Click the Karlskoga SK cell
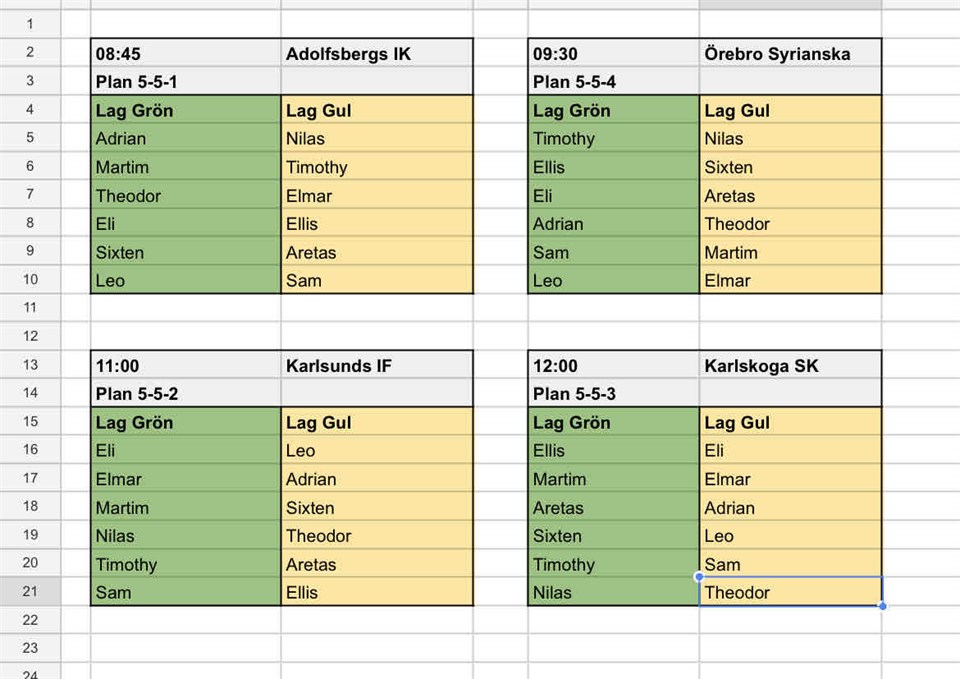This screenshot has height=679, width=960. tap(790, 366)
